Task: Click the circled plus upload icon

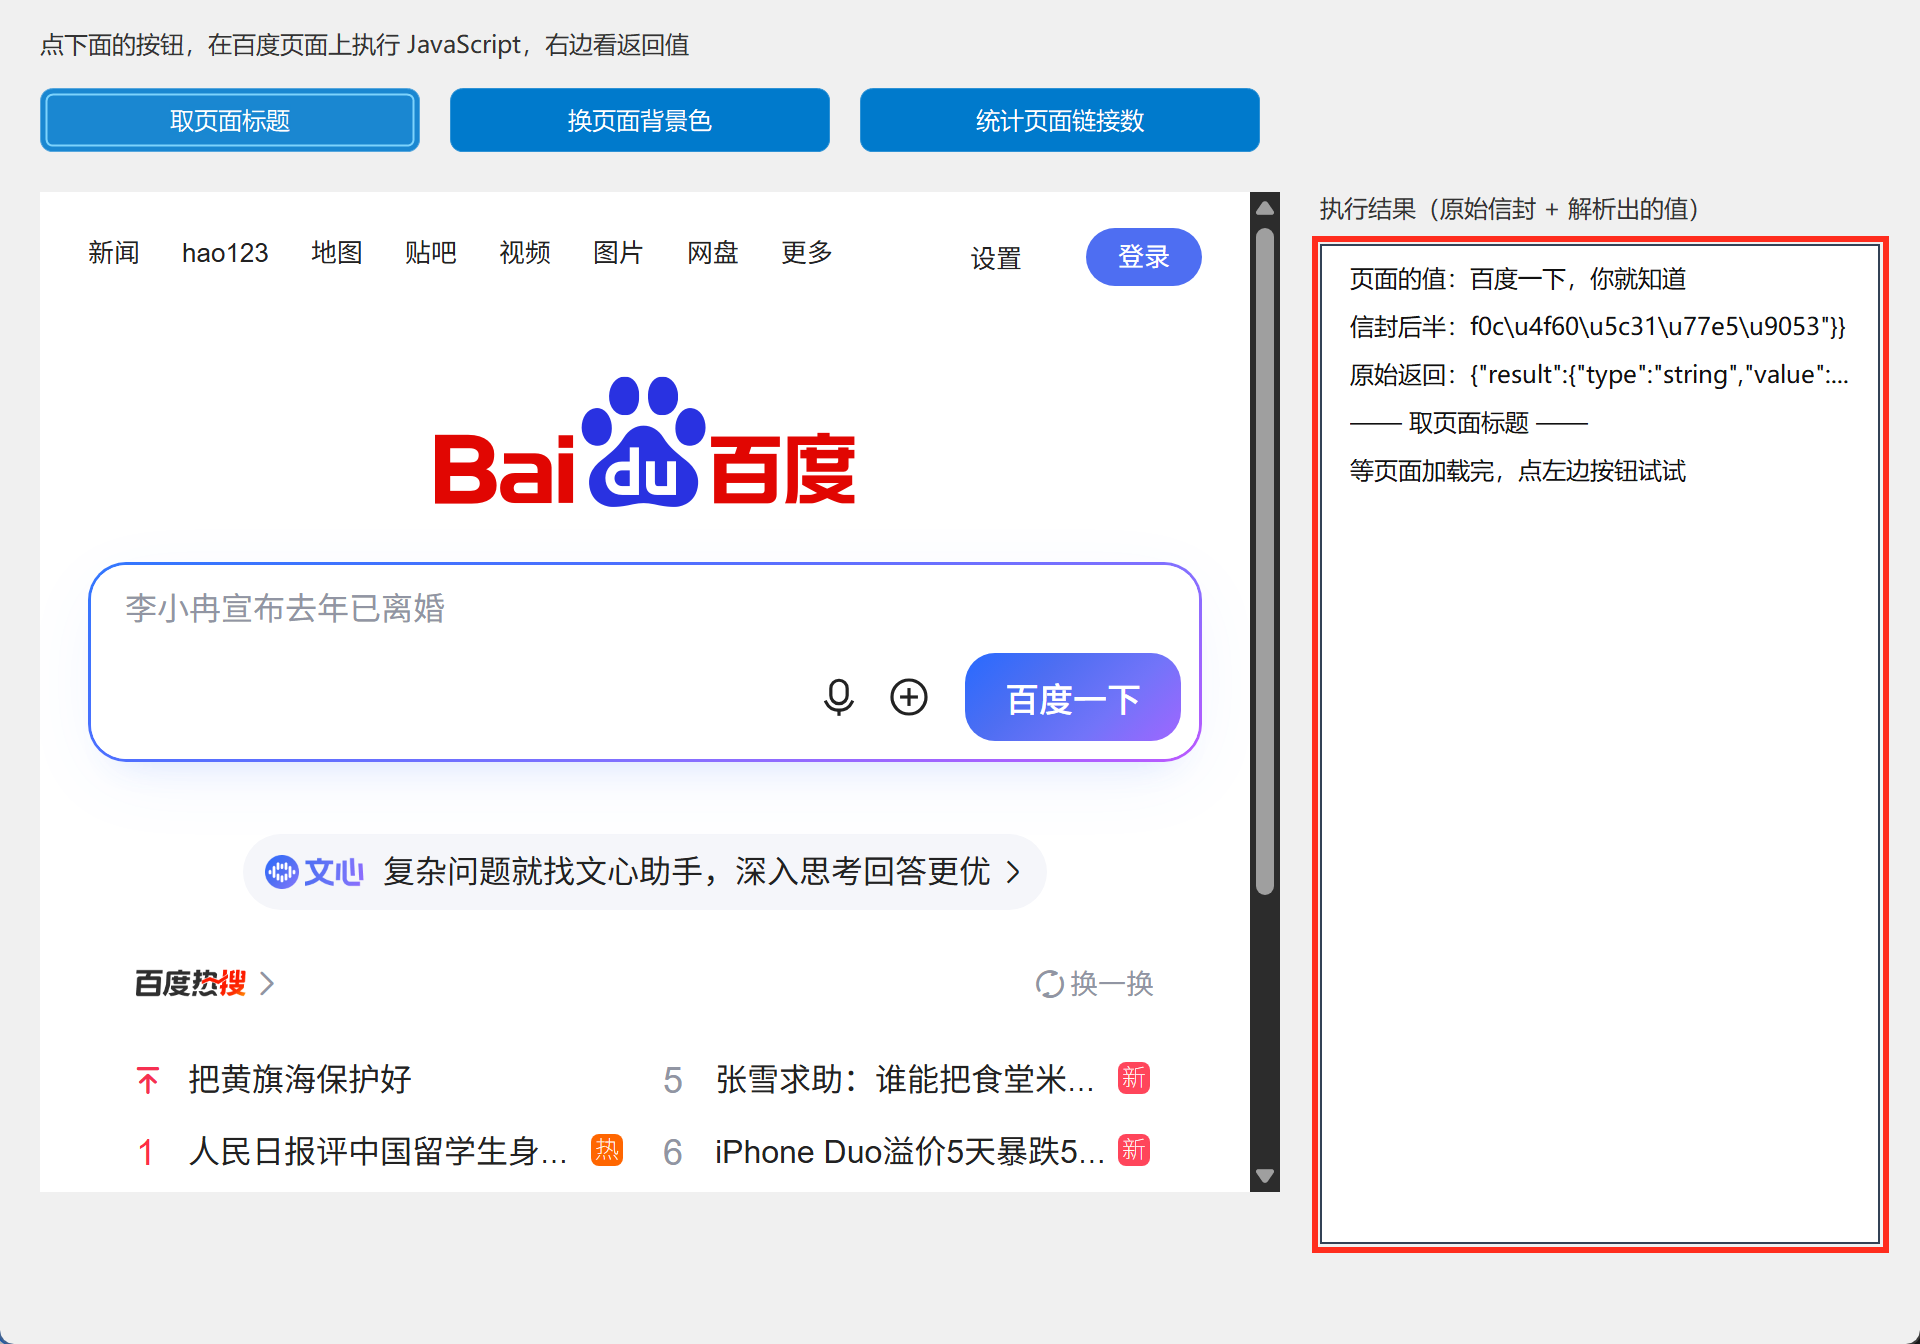Action: [909, 697]
